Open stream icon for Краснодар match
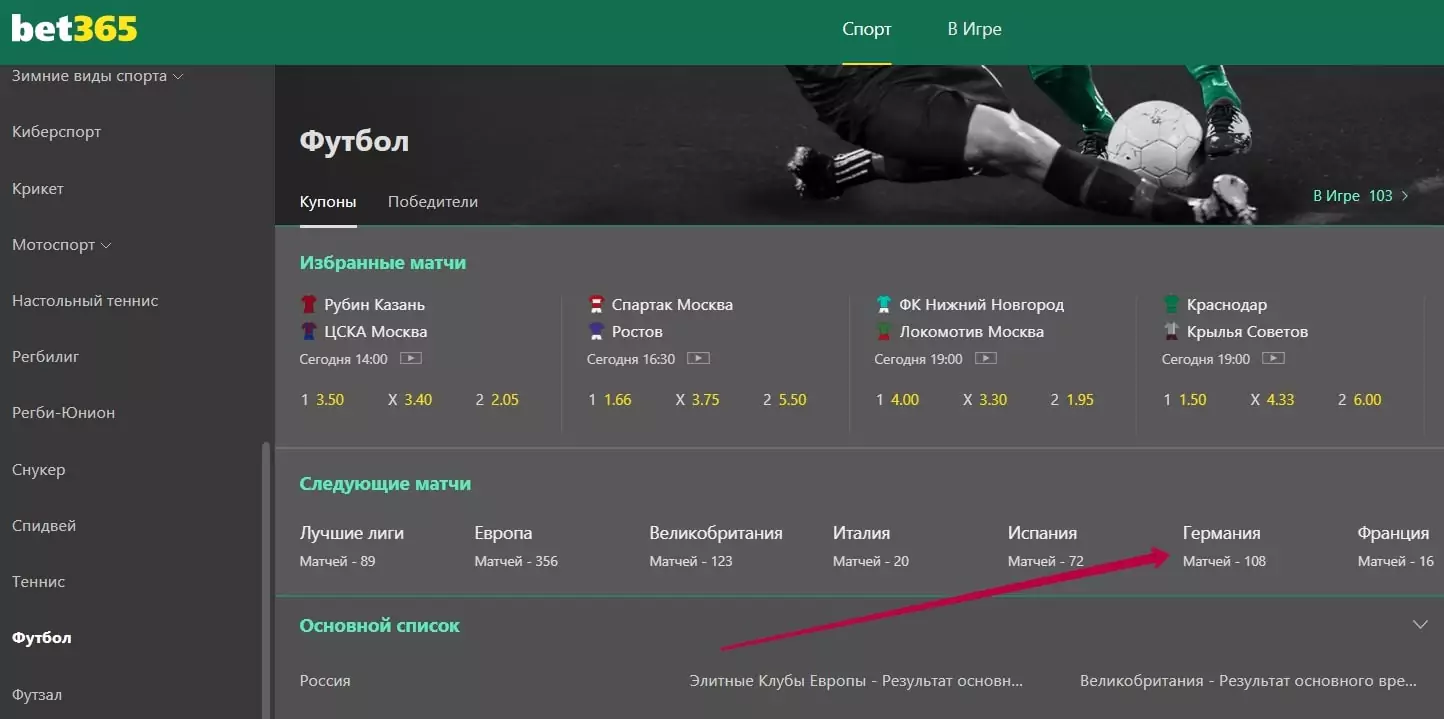Viewport: 1444px width, 719px height. coord(1273,358)
